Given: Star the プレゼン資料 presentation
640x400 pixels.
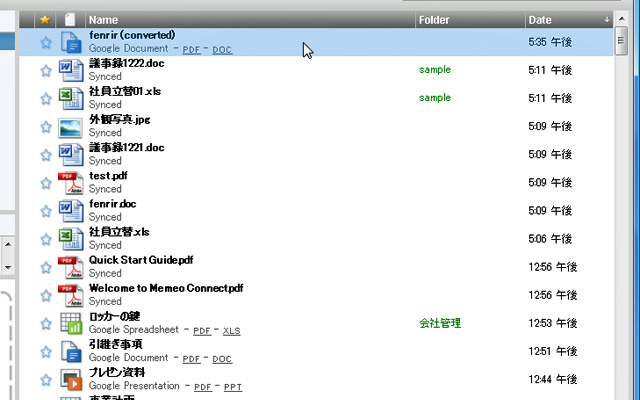Looking at the screenshot, I should pos(46,380).
